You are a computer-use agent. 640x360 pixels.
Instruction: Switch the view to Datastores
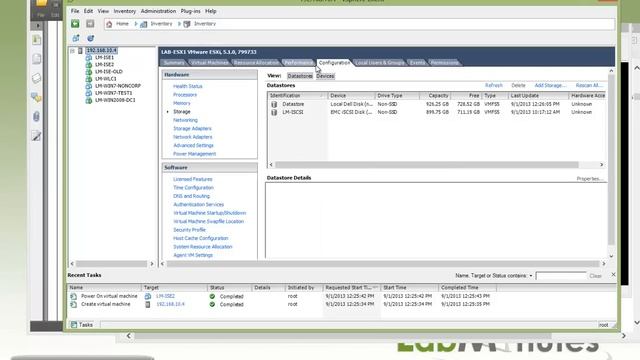point(300,76)
